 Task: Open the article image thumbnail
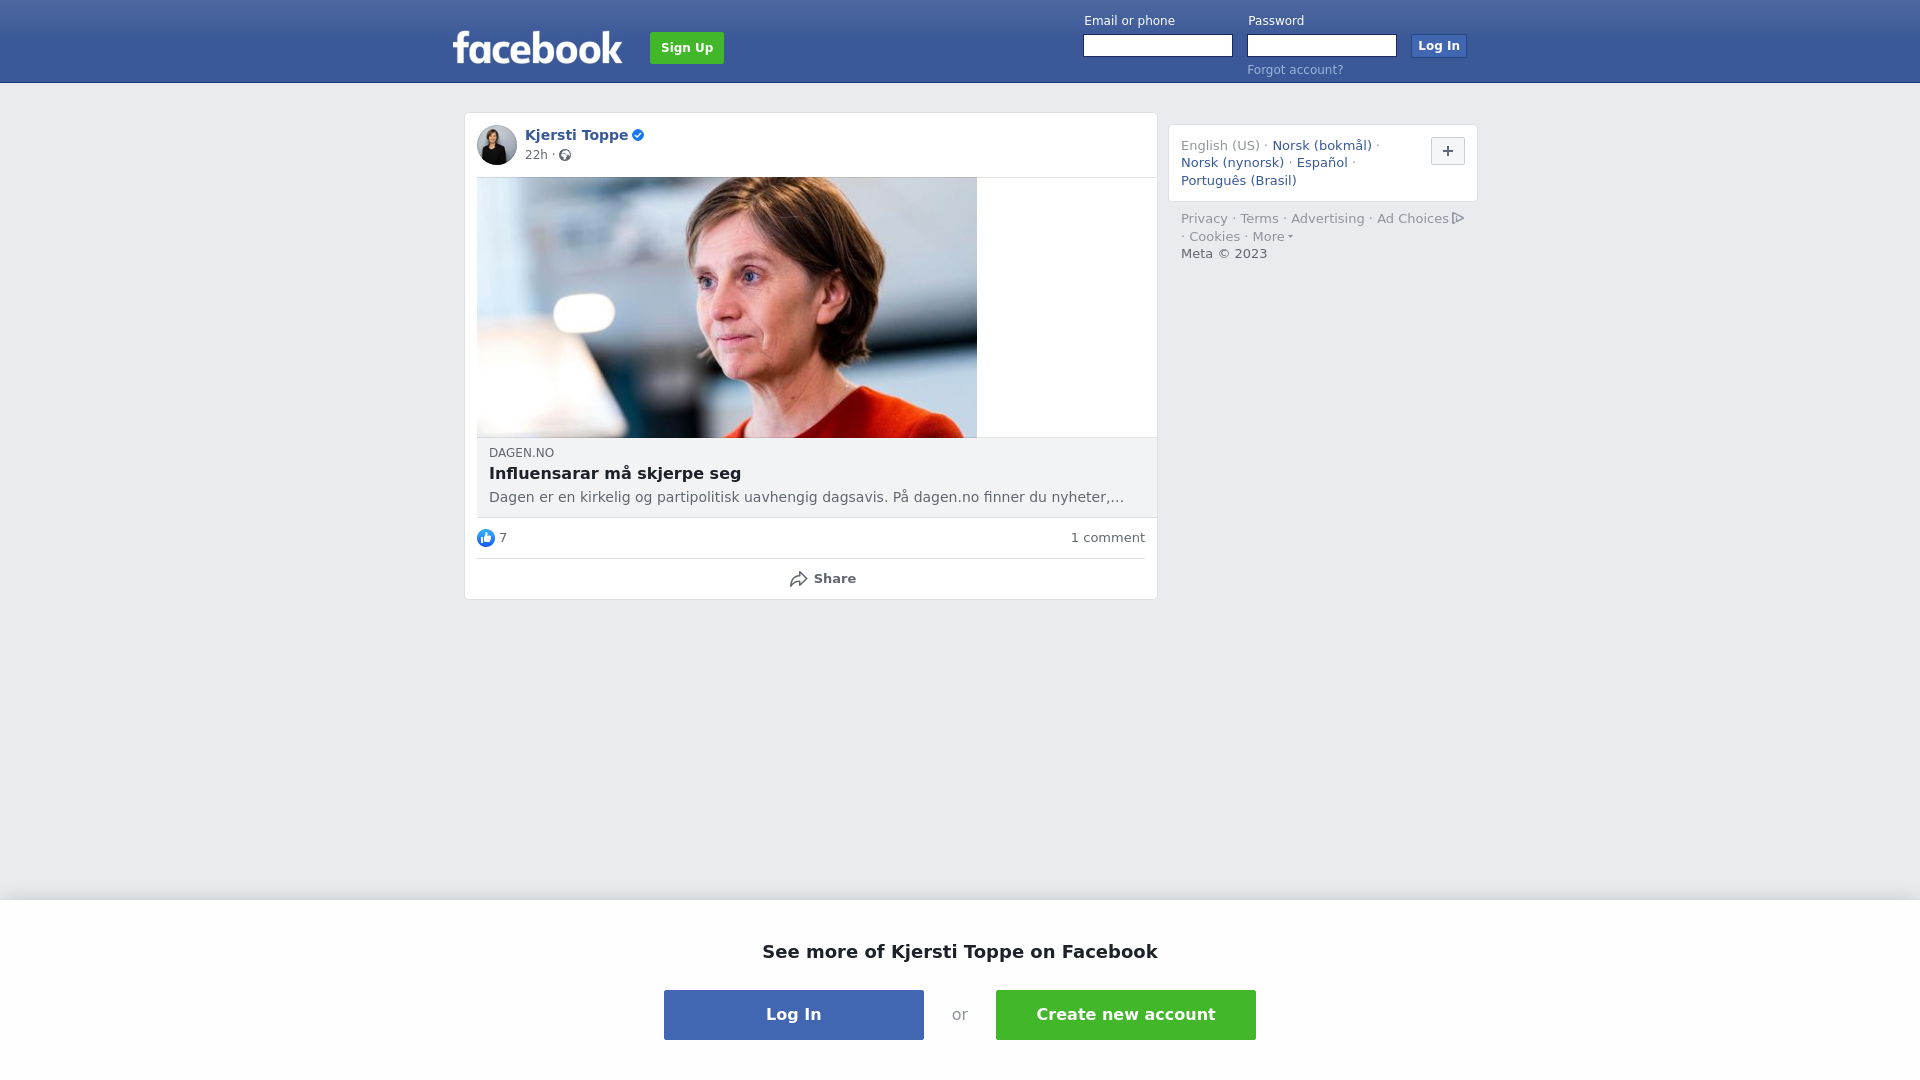(x=727, y=308)
